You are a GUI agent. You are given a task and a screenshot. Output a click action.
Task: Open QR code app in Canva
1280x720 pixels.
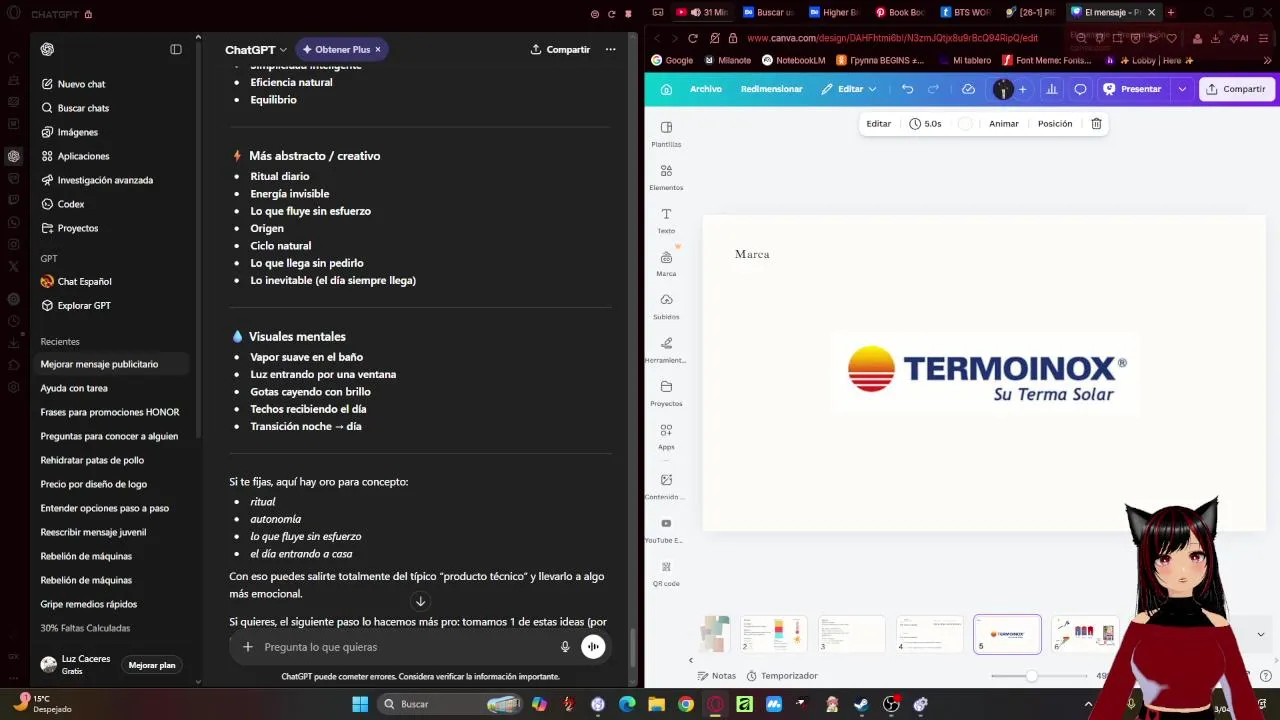(666, 573)
